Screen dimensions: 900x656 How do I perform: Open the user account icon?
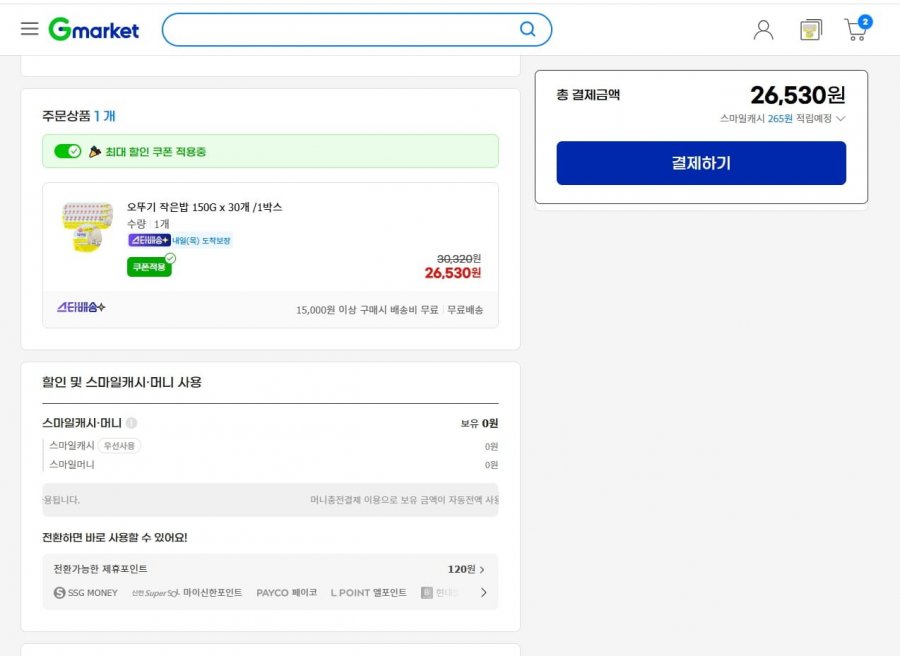(x=763, y=30)
